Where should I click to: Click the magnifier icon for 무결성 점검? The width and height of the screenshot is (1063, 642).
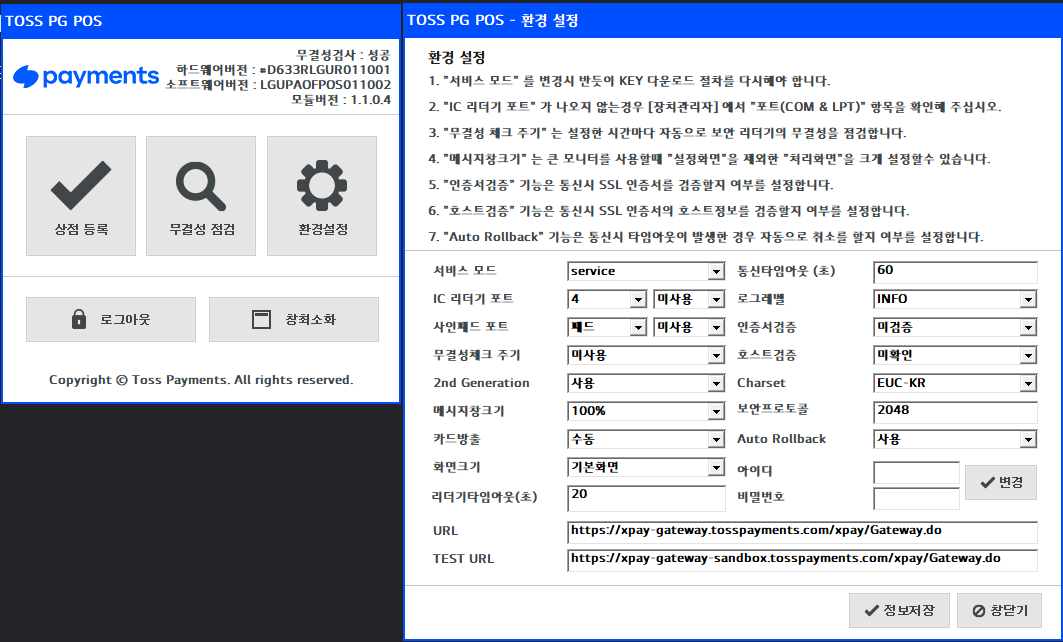coord(201,186)
